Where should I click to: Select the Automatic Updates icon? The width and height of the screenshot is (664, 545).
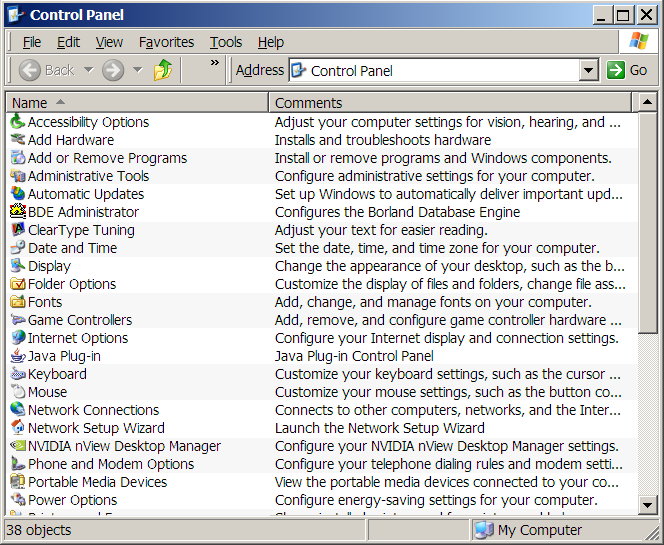click(18, 194)
